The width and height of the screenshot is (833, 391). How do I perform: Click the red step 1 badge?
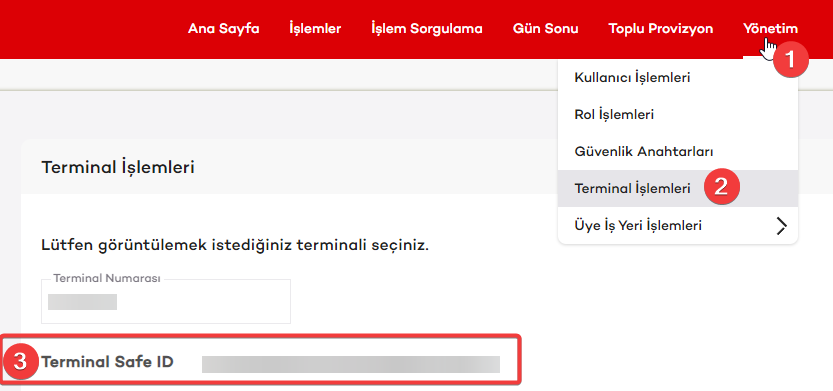(x=790, y=60)
